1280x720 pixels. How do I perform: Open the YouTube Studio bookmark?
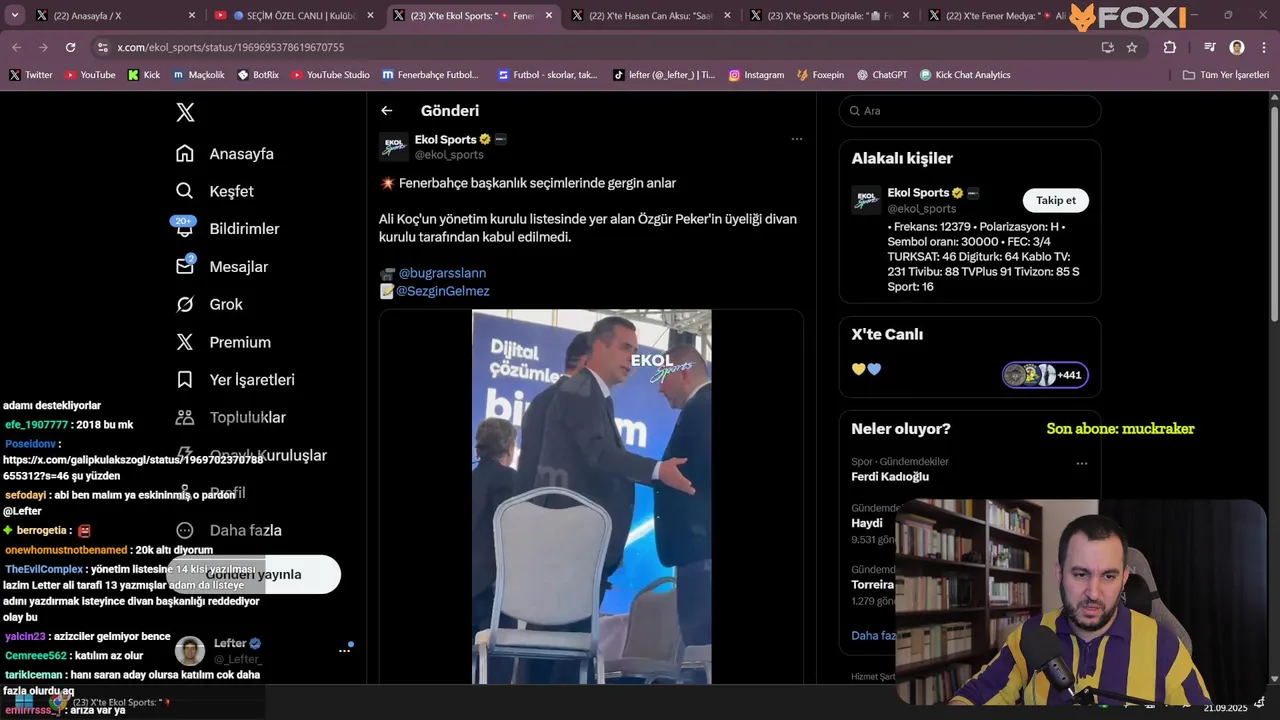[330, 75]
